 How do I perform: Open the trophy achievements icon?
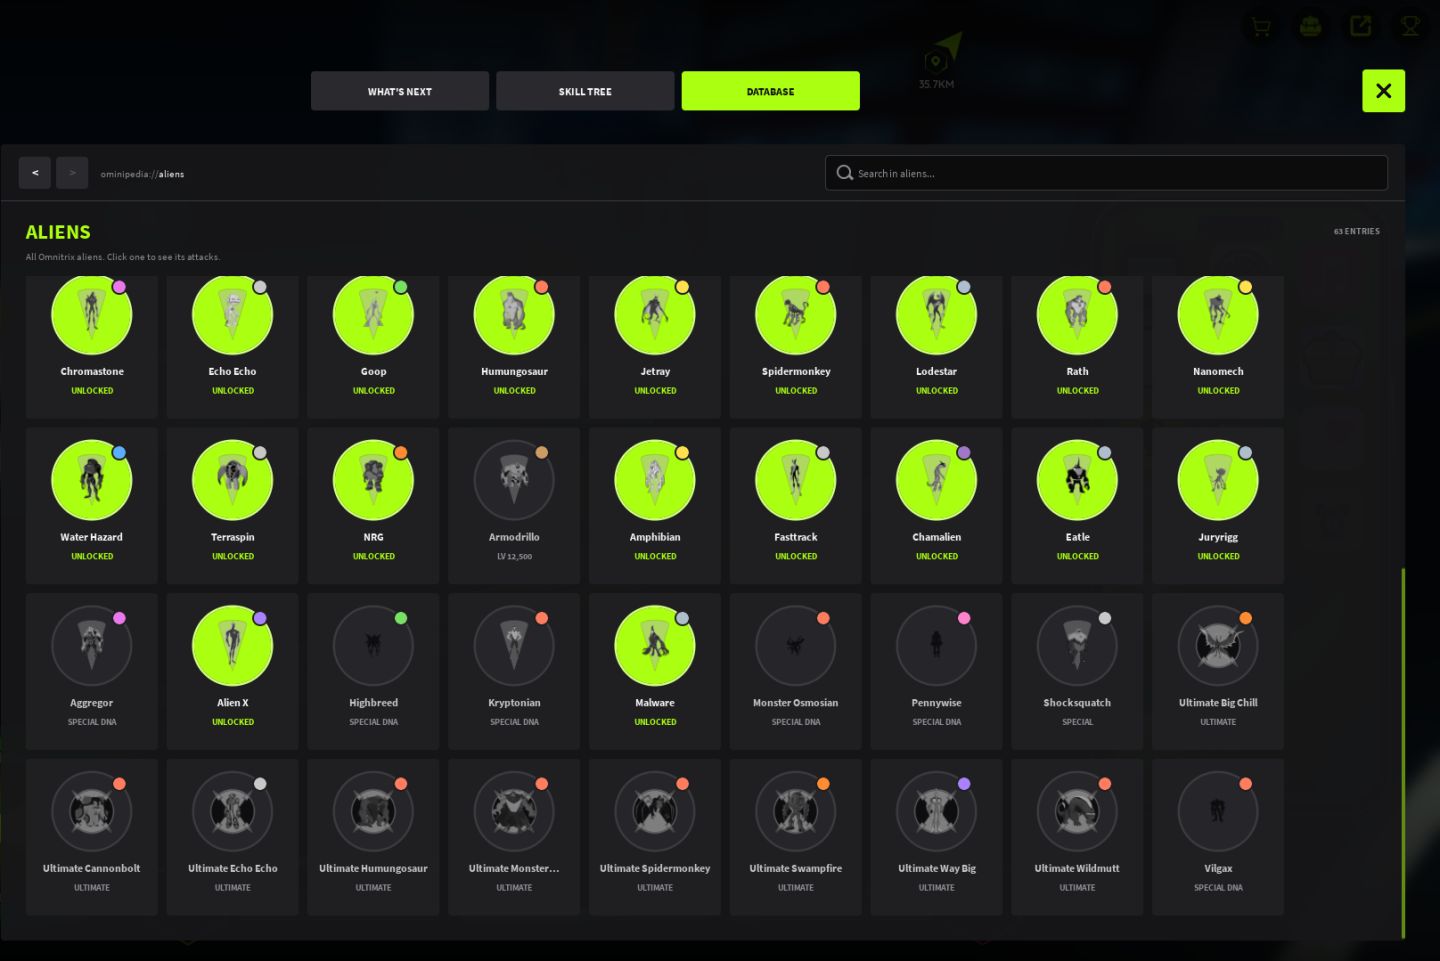(x=1410, y=27)
